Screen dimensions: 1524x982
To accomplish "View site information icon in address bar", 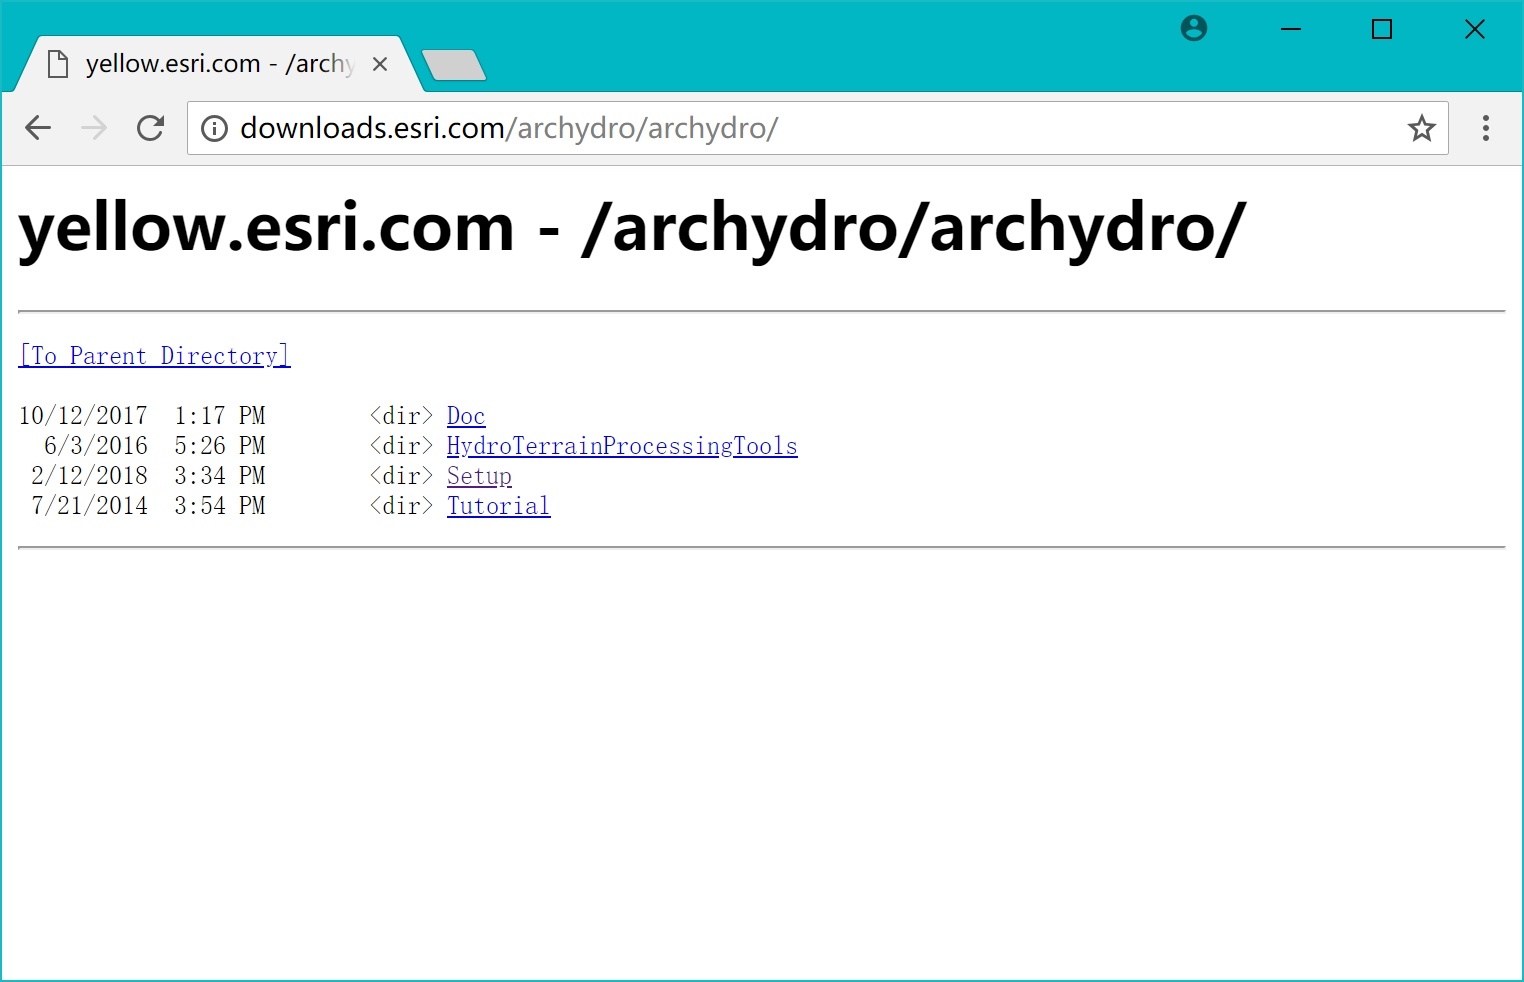I will tap(214, 128).
